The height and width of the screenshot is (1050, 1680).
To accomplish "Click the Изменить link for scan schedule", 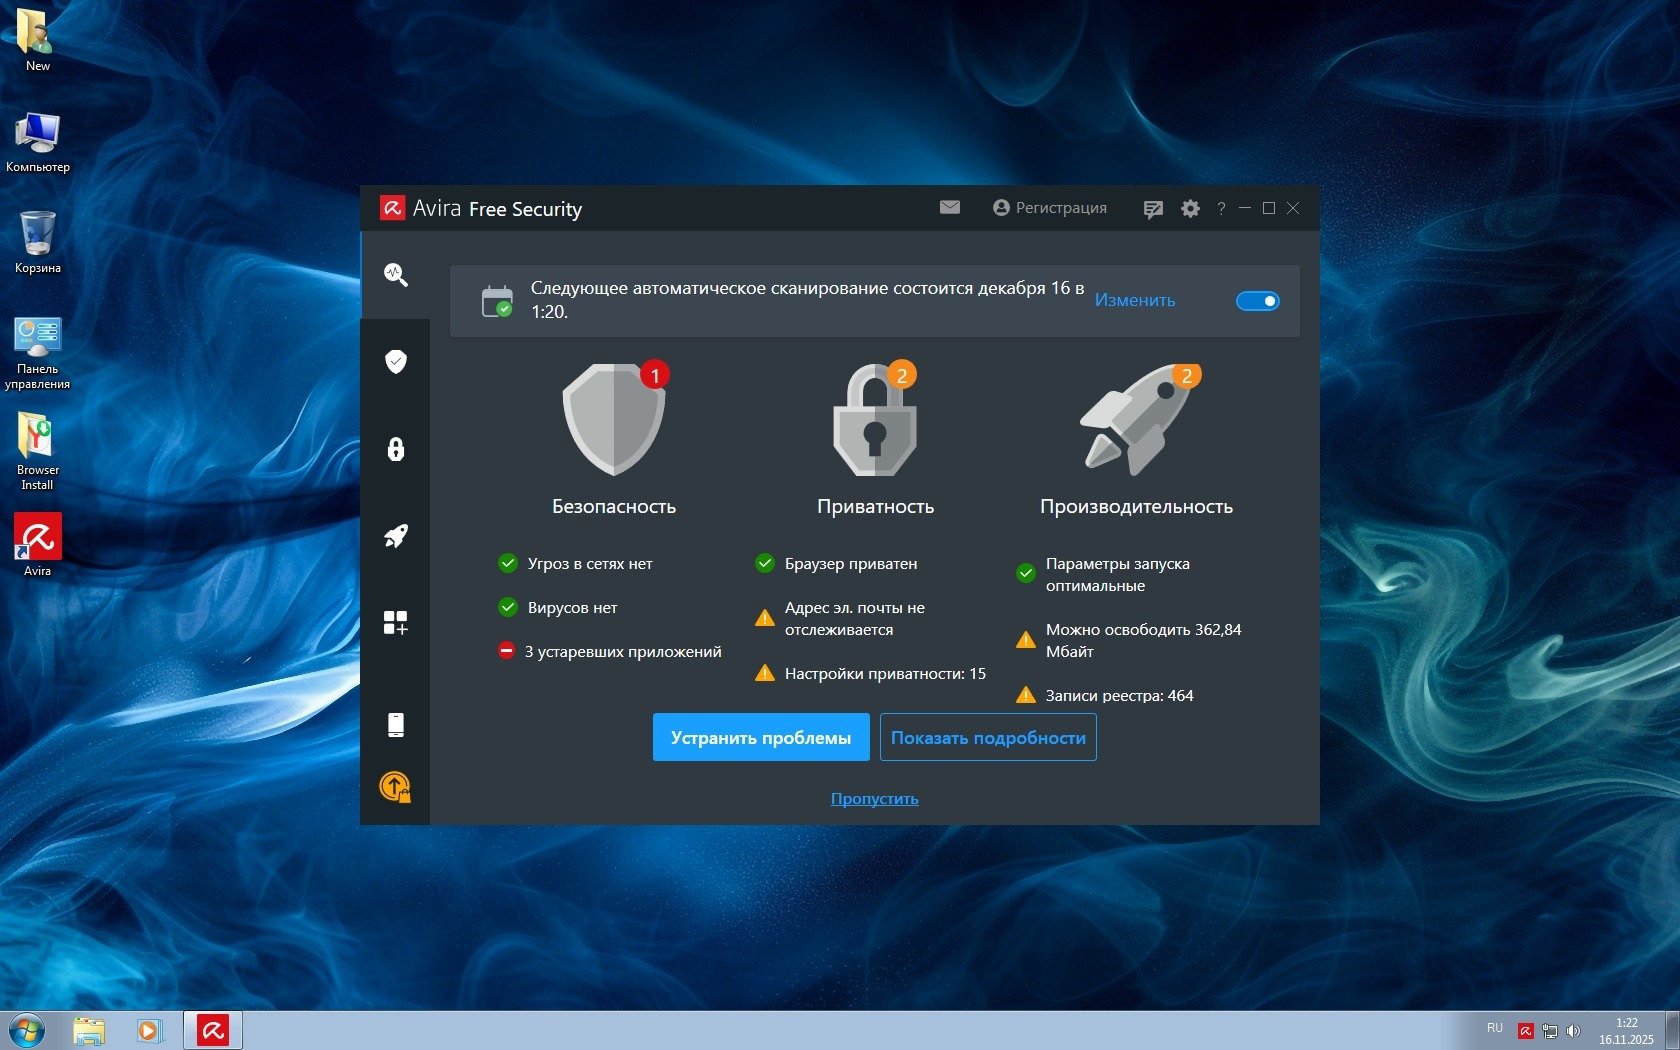I will 1135,301.
